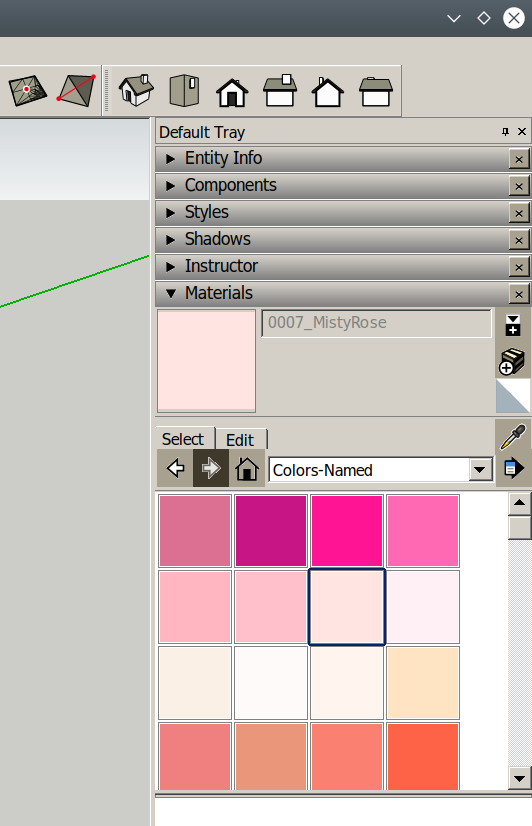The height and width of the screenshot is (826, 532).
Task: Go back in materials browser
Action: [175, 468]
